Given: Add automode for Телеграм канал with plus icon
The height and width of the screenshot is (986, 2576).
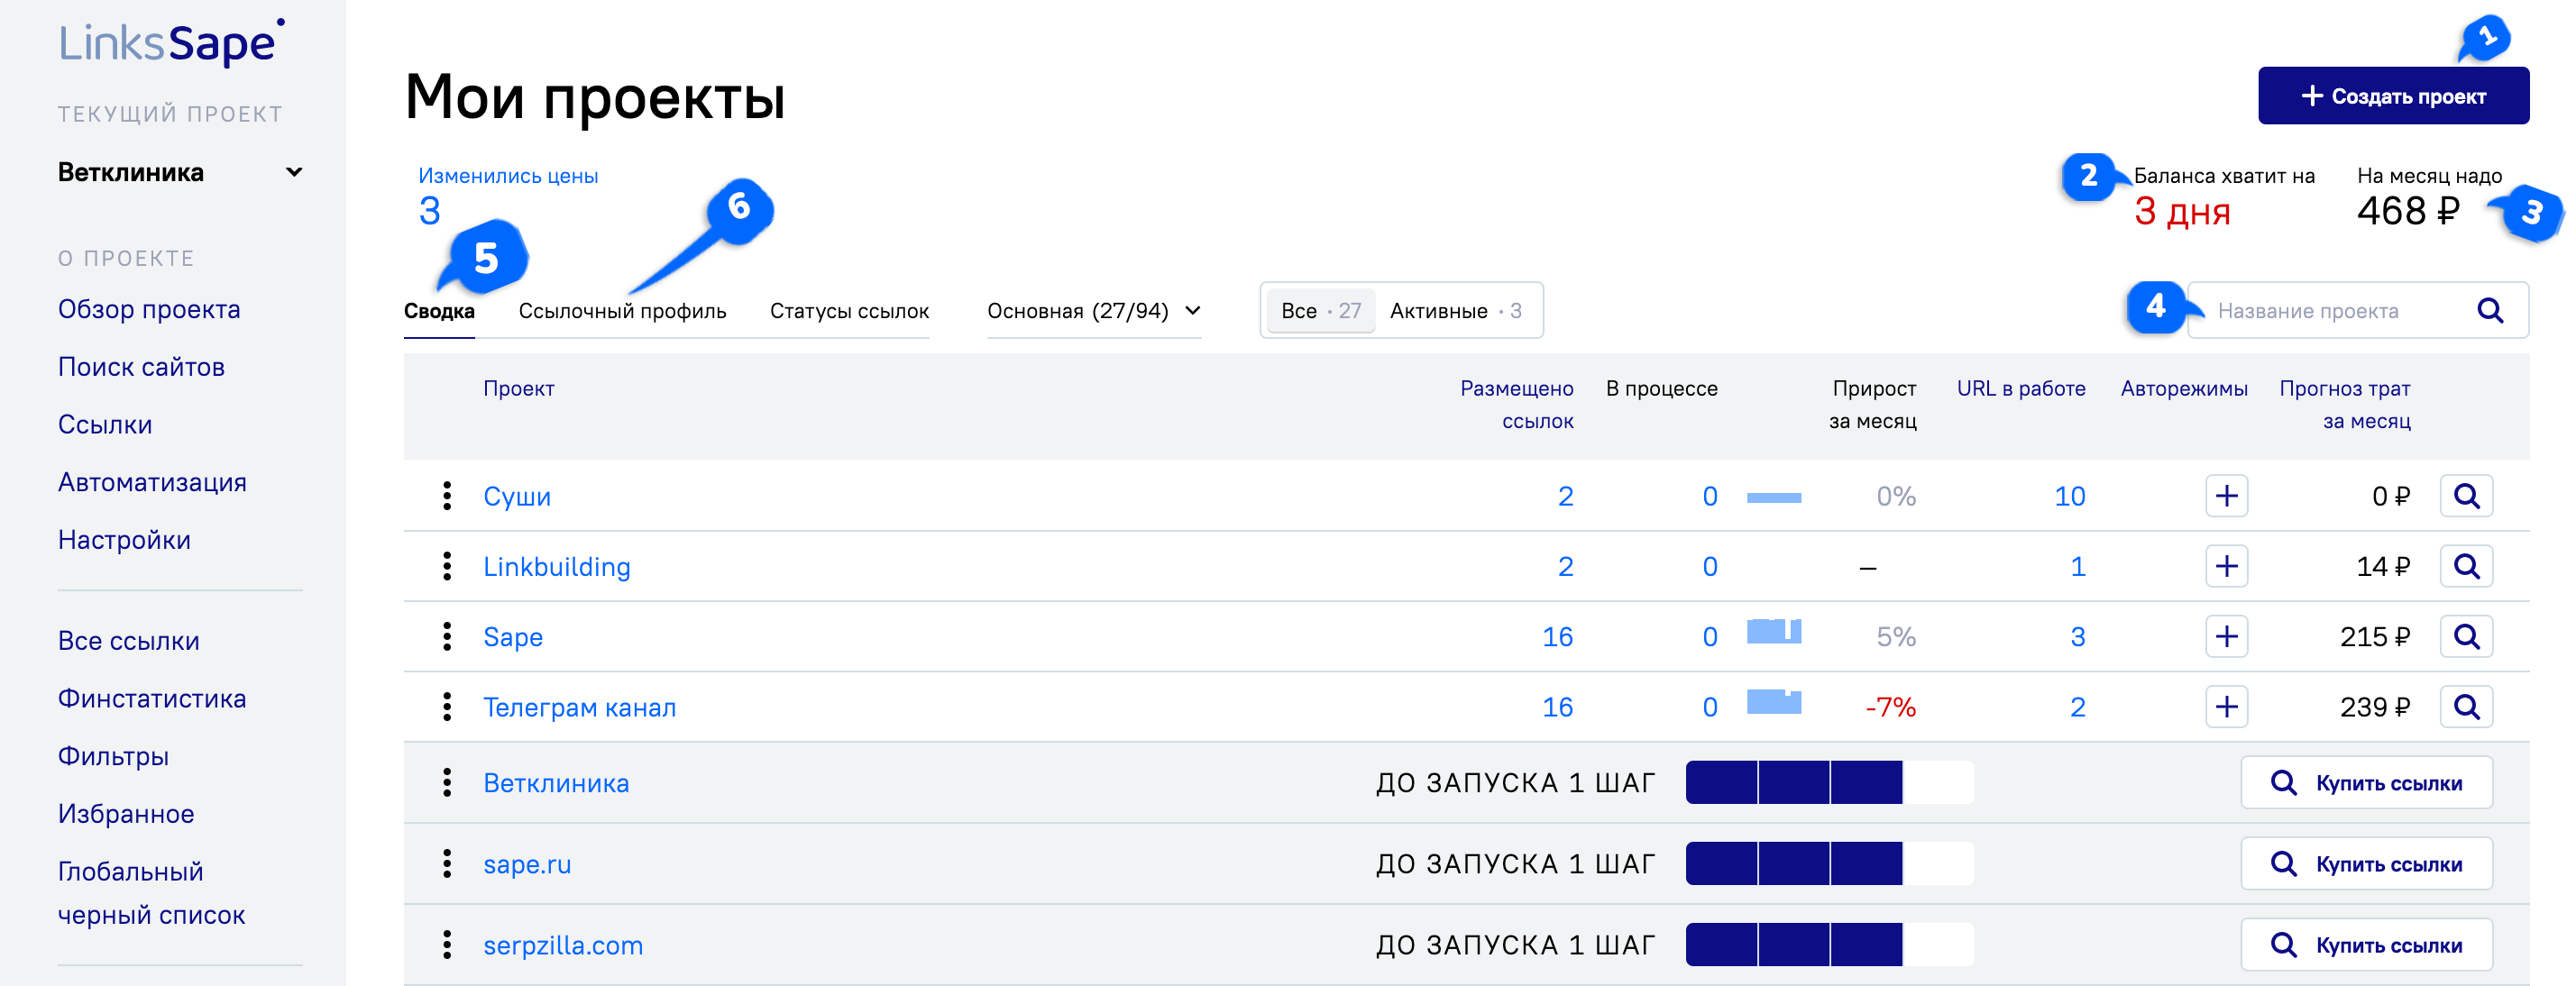Looking at the screenshot, I should pos(2226,707).
